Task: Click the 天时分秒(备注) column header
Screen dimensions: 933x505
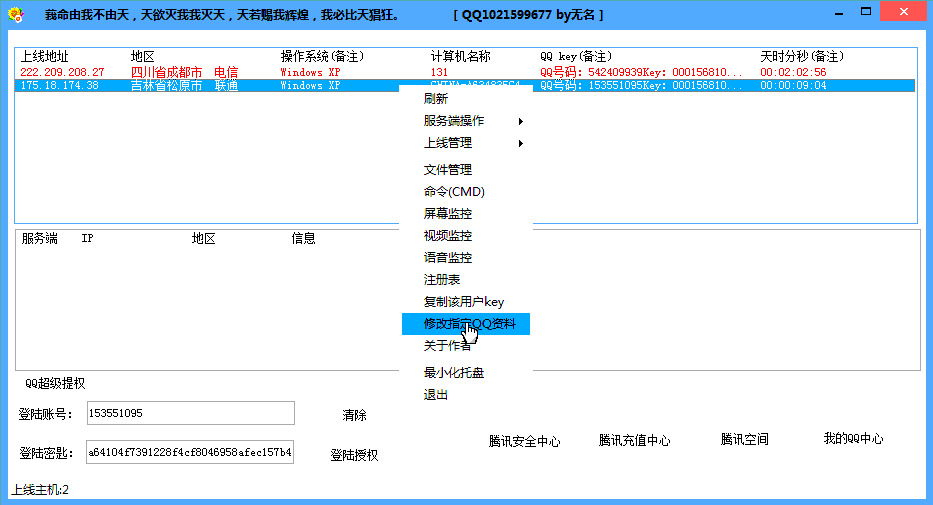Action: pyautogui.click(x=802, y=57)
